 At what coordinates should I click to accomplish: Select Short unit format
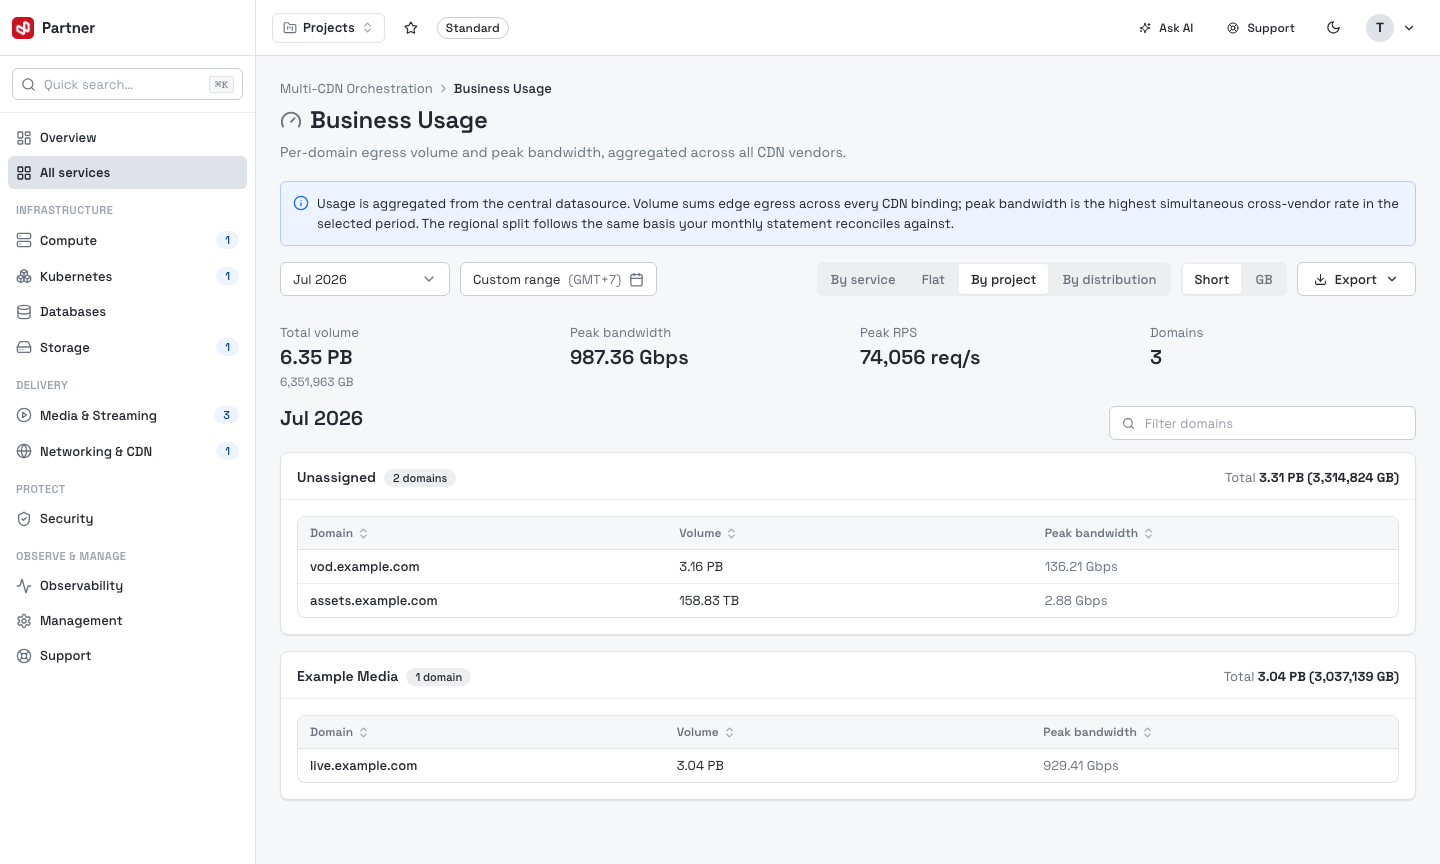(1212, 280)
